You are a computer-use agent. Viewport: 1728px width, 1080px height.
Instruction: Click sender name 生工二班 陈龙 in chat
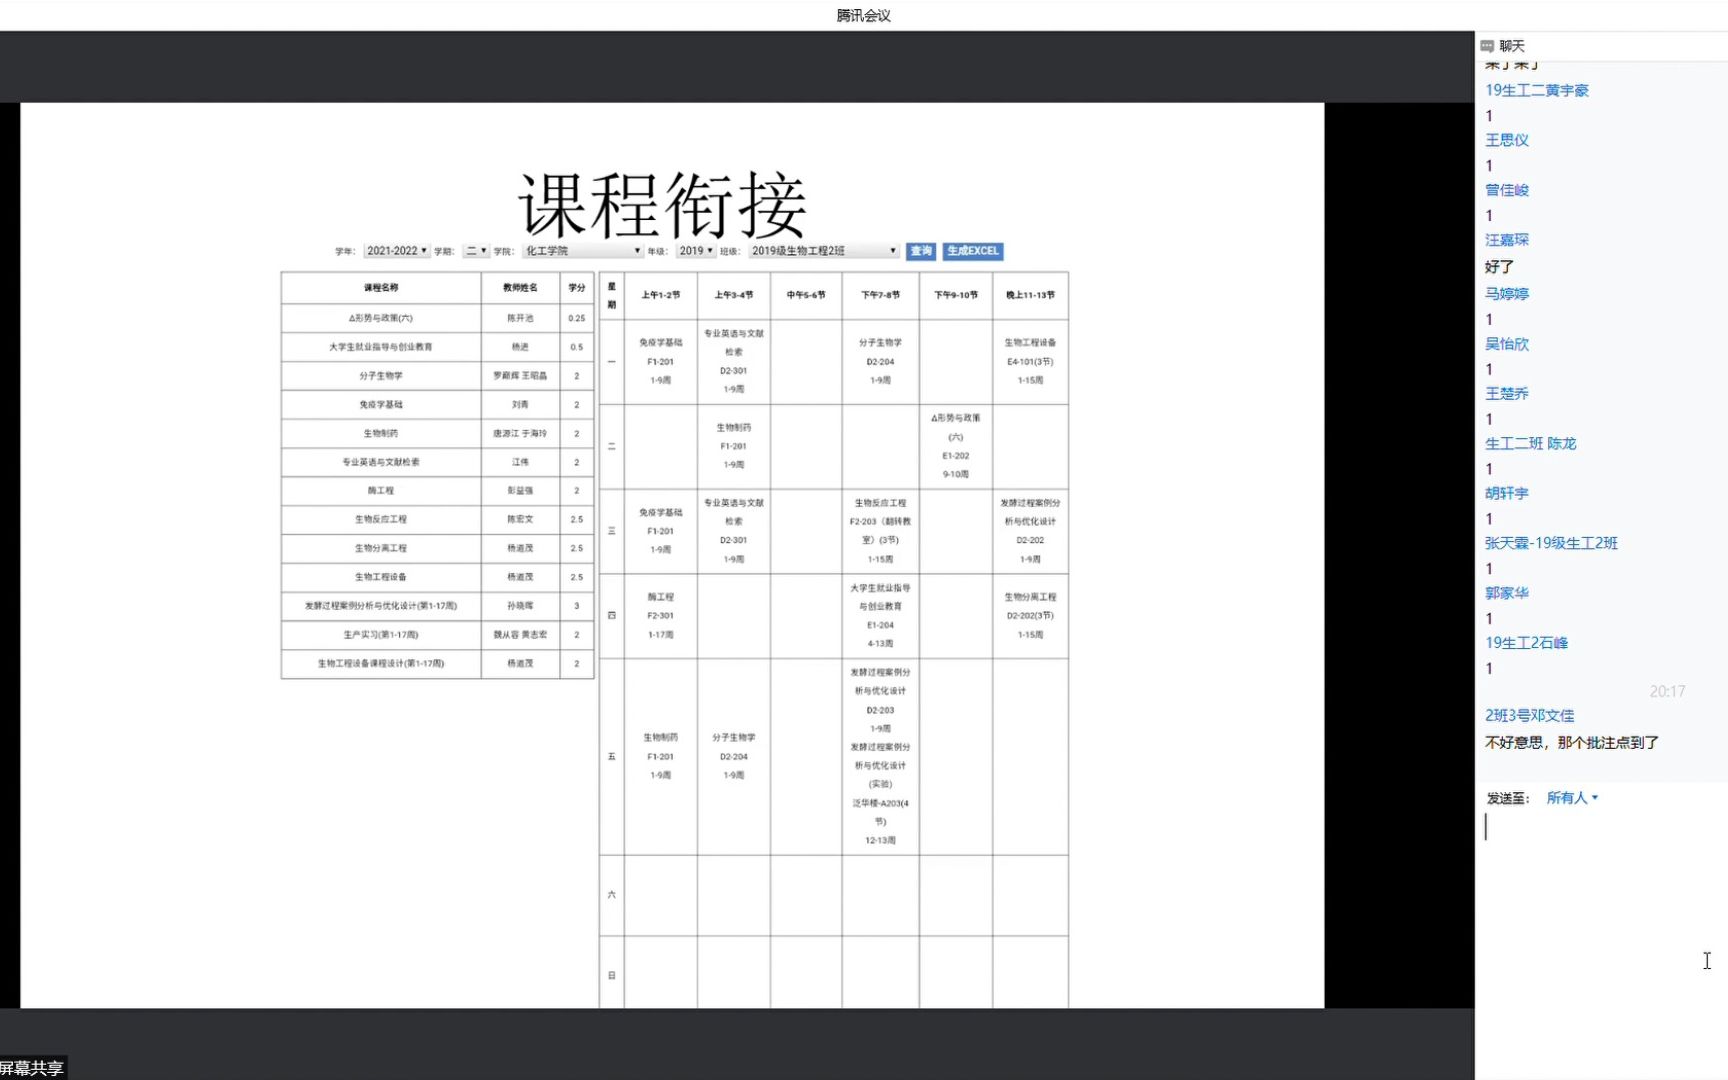click(1531, 444)
